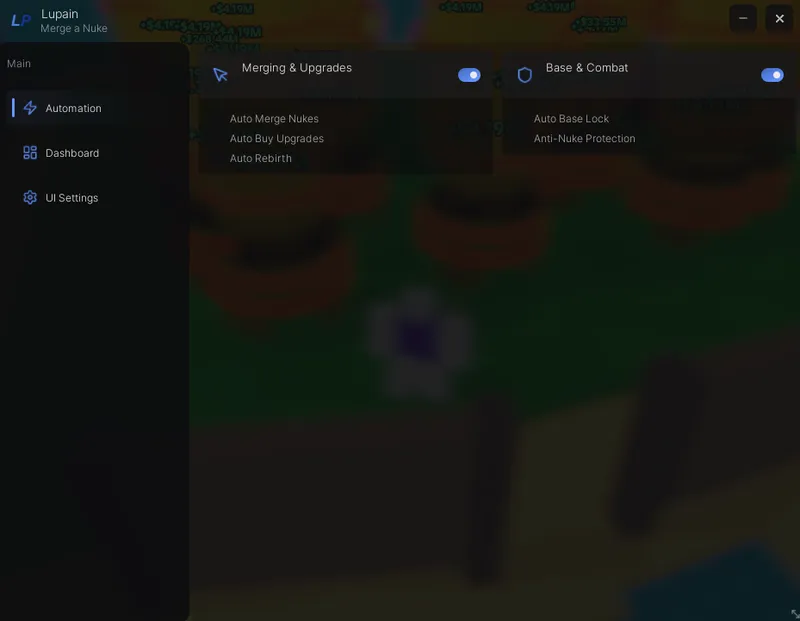Toggle the Base & Combat switch
This screenshot has height=621, width=800.
[x=772, y=75]
